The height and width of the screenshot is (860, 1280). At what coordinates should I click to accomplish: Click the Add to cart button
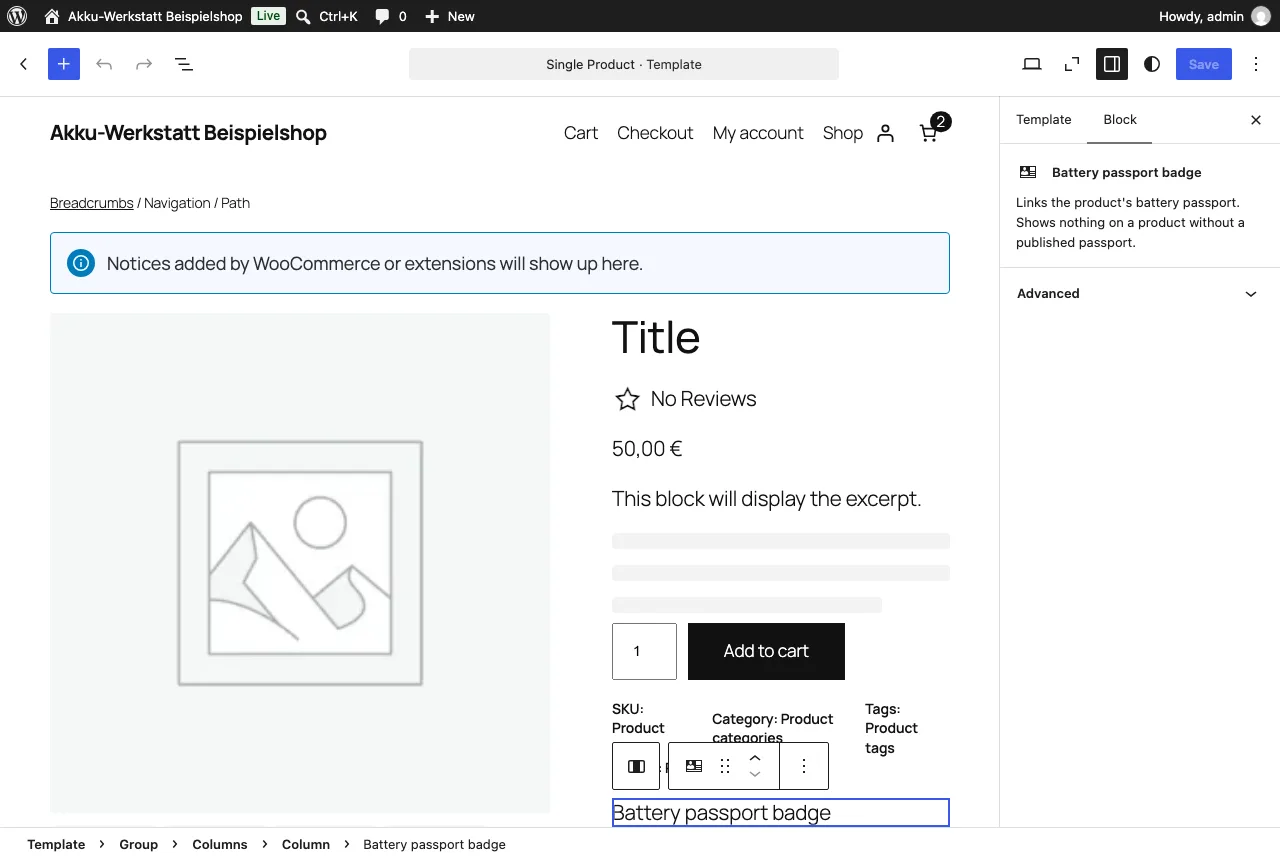tap(766, 651)
